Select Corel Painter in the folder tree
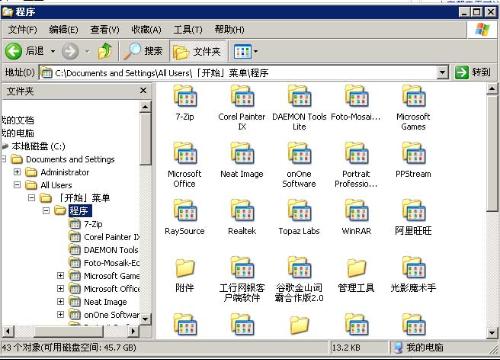Screen dimensions: 500x360 click(112, 237)
